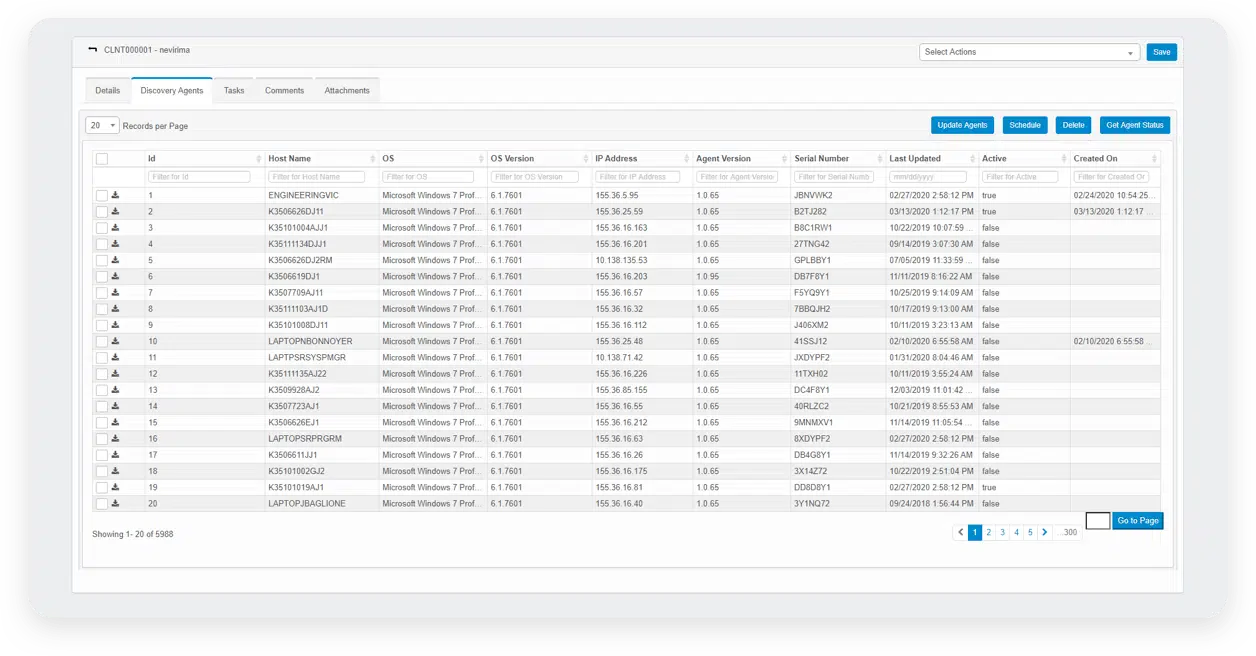Click download icon for LAPTOPJBAGLIONE row
The width and height of the screenshot is (1256, 656).
pyautogui.click(x=115, y=503)
